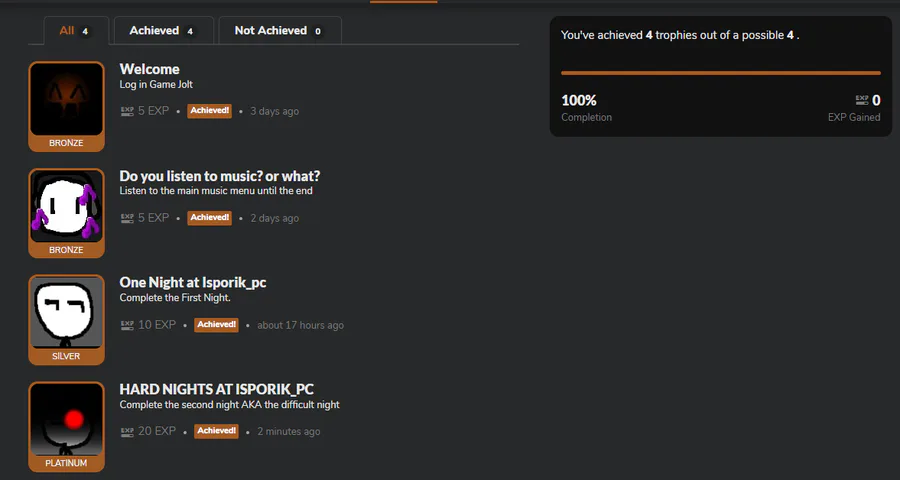The image size is (900, 480).
Task: Click the One Night at Isporik_pc title
Action: (193, 283)
